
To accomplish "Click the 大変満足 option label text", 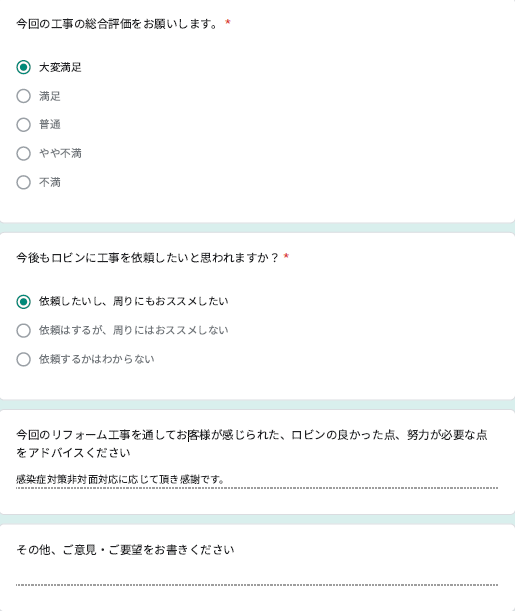I will [60, 67].
